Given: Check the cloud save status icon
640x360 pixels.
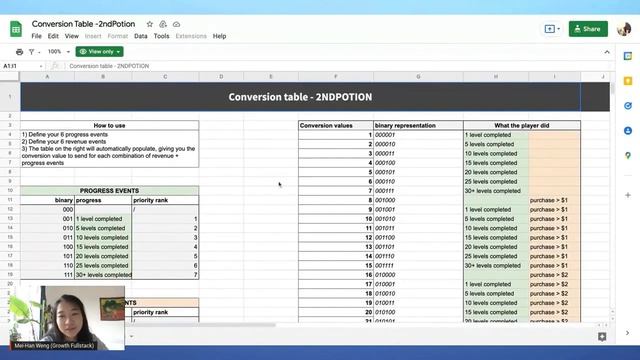Looking at the screenshot, I should pyautogui.click(x=176, y=24).
